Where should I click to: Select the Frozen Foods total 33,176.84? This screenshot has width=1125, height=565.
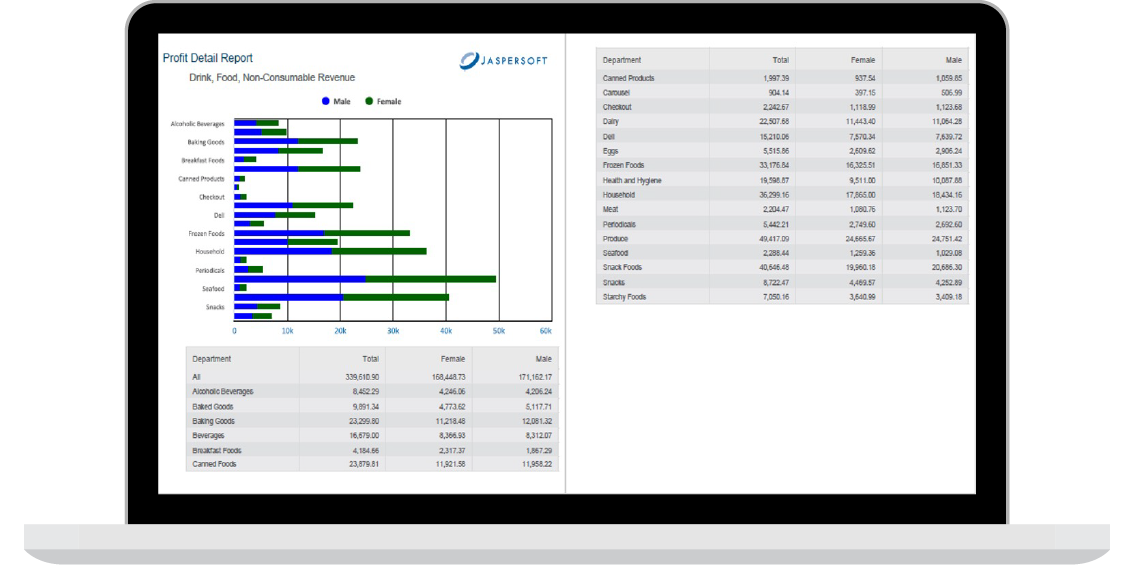(x=774, y=166)
